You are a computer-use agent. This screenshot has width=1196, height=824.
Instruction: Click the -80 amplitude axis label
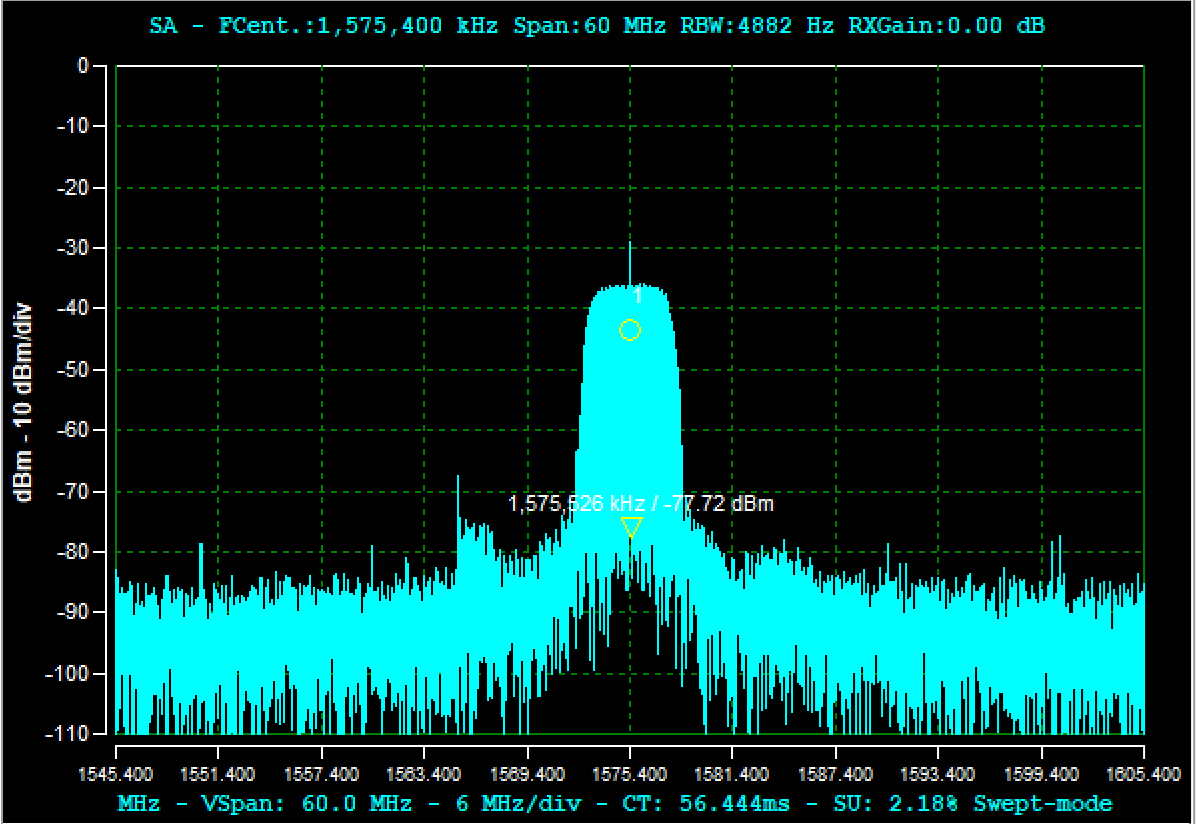pos(73,551)
